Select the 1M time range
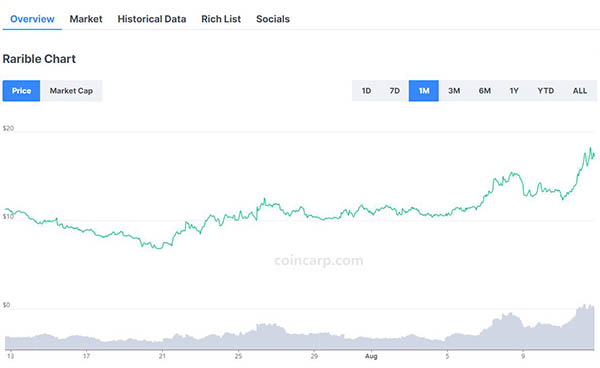The height and width of the screenshot is (368, 600). (424, 91)
